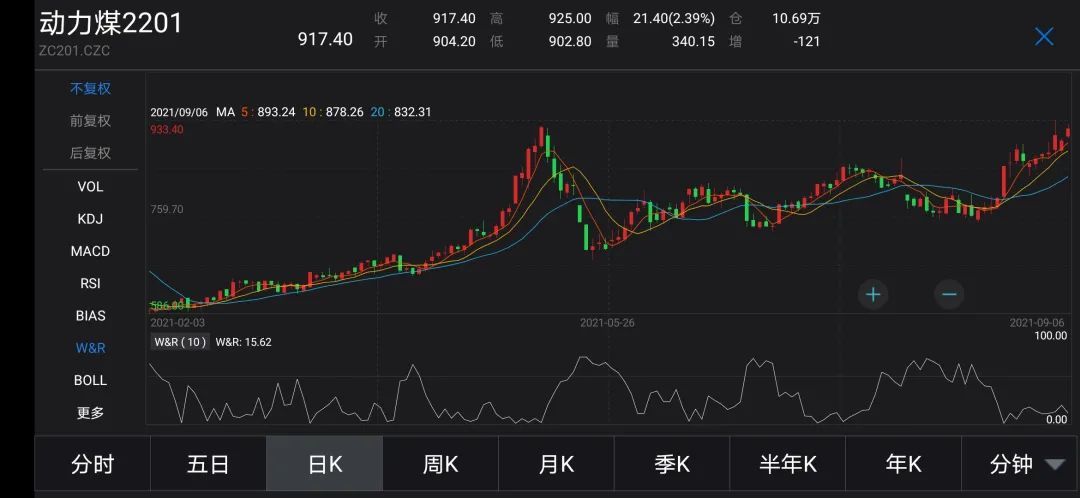
Task: Show the MACD indicator
Action: [90, 251]
